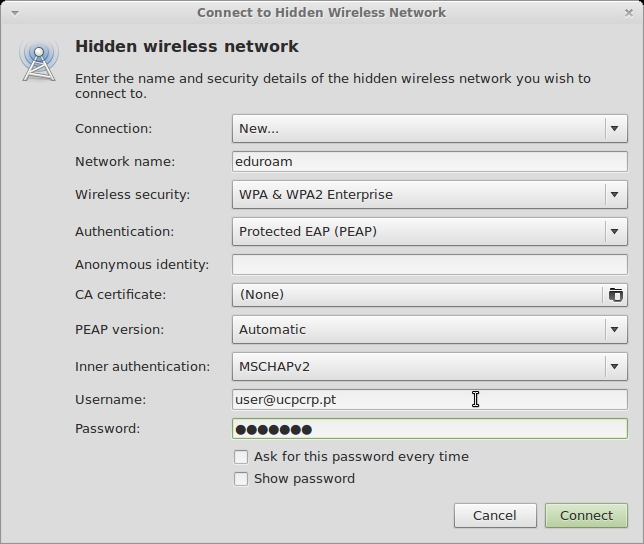Click the Network name field
The height and width of the screenshot is (544, 644).
[x=429, y=161]
